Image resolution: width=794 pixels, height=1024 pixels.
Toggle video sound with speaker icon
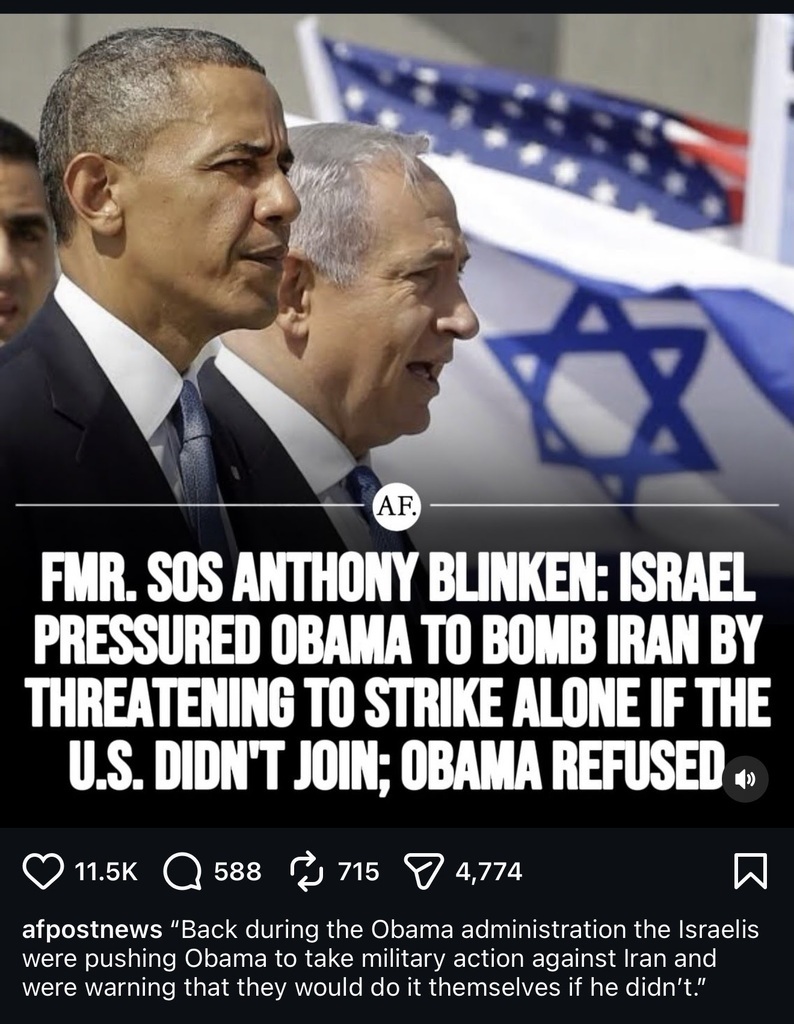pyautogui.click(x=746, y=779)
